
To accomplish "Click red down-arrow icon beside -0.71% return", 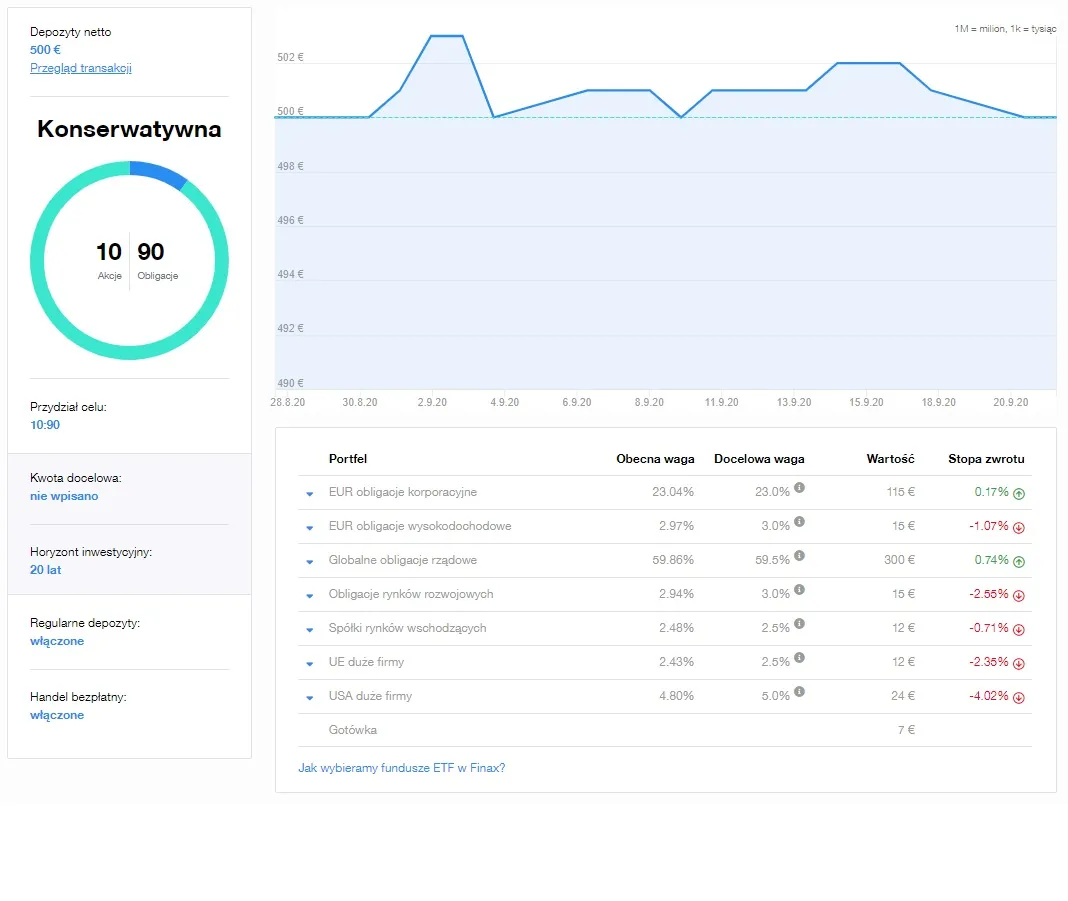I will coord(1019,630).
